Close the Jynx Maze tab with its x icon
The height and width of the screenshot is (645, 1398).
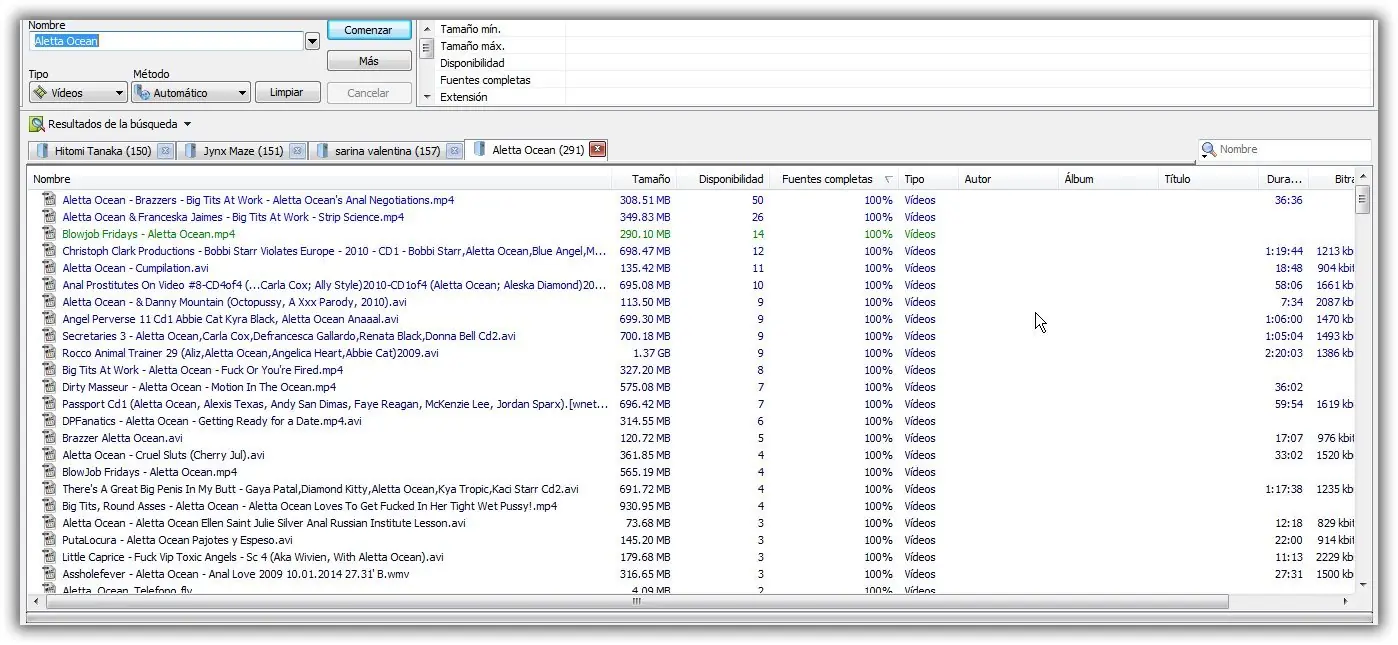[297, 151]
